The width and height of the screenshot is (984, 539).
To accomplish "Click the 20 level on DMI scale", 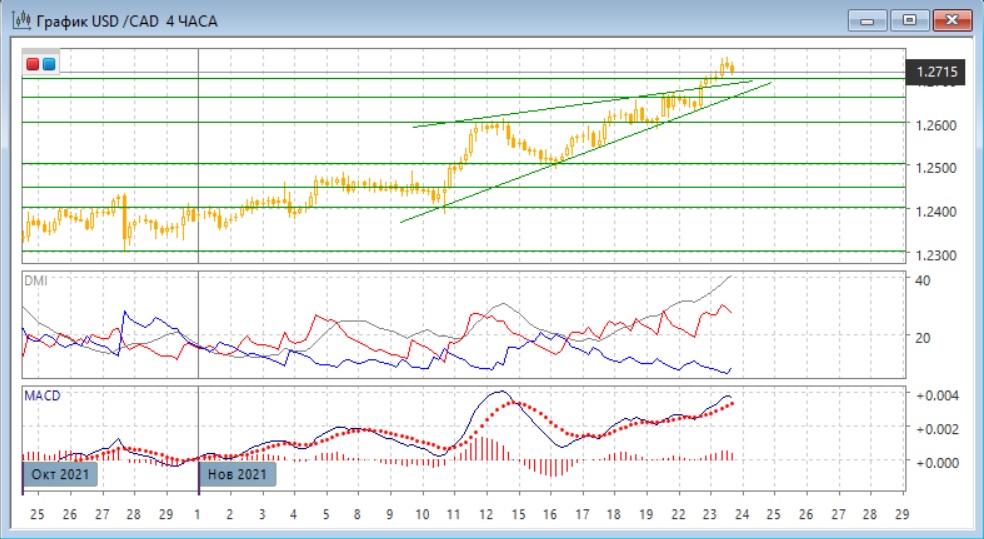I will tap(922, 338).
